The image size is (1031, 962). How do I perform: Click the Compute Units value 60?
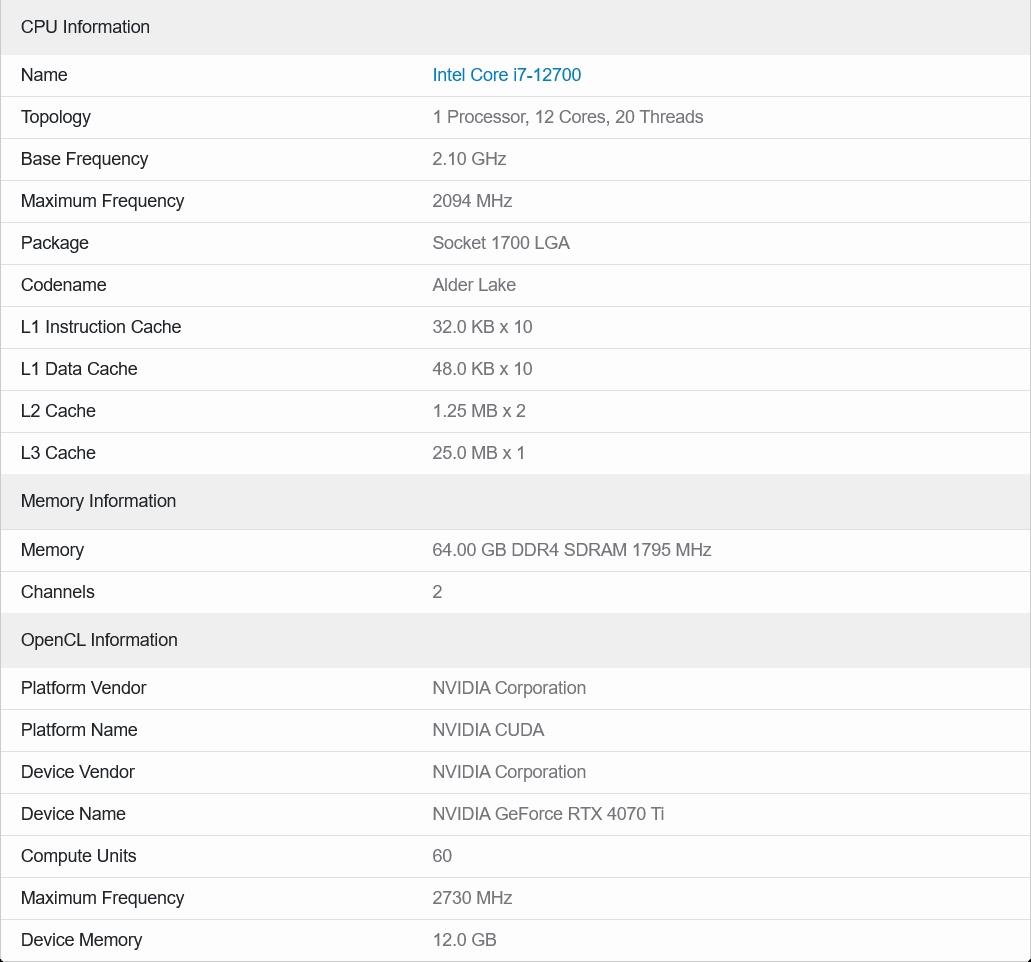click(x=442, y=856)
